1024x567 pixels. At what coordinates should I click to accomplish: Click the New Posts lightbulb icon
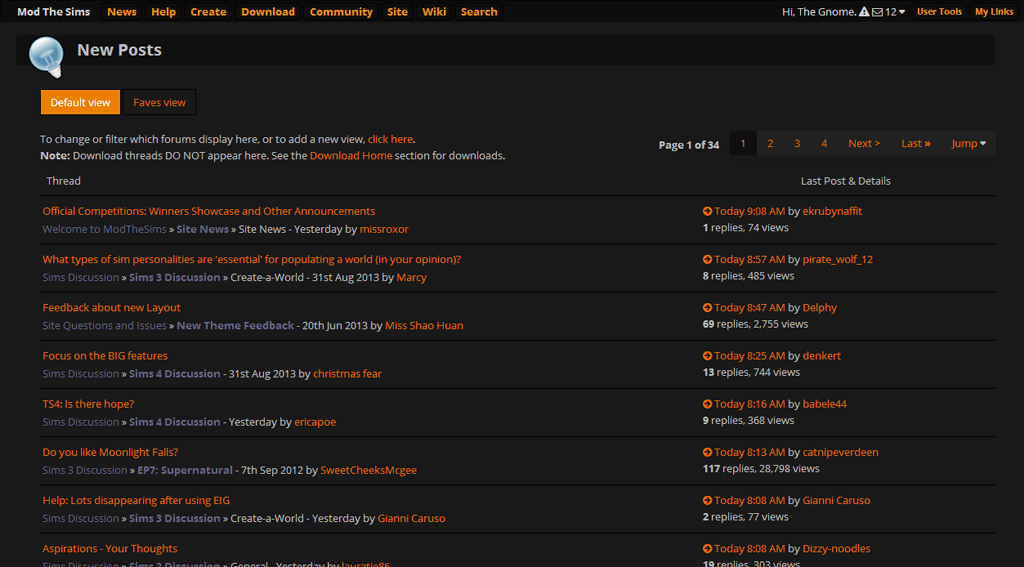[x=46, y=57]
